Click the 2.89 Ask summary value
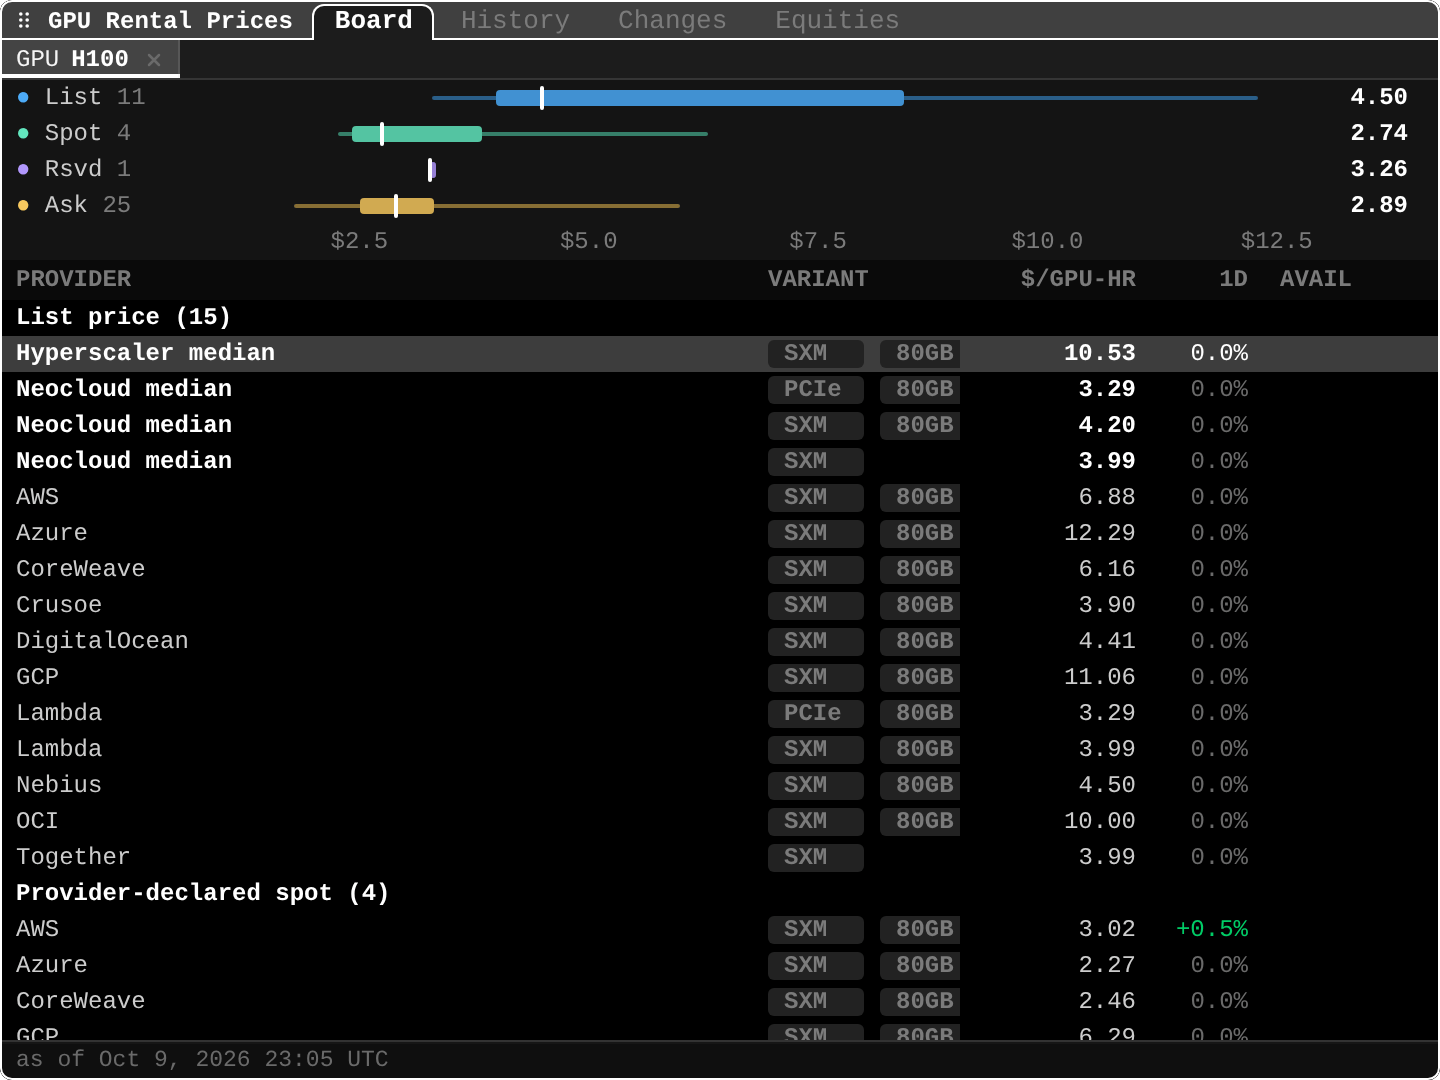The image size is (1440, 1080). pos(1378,205)
